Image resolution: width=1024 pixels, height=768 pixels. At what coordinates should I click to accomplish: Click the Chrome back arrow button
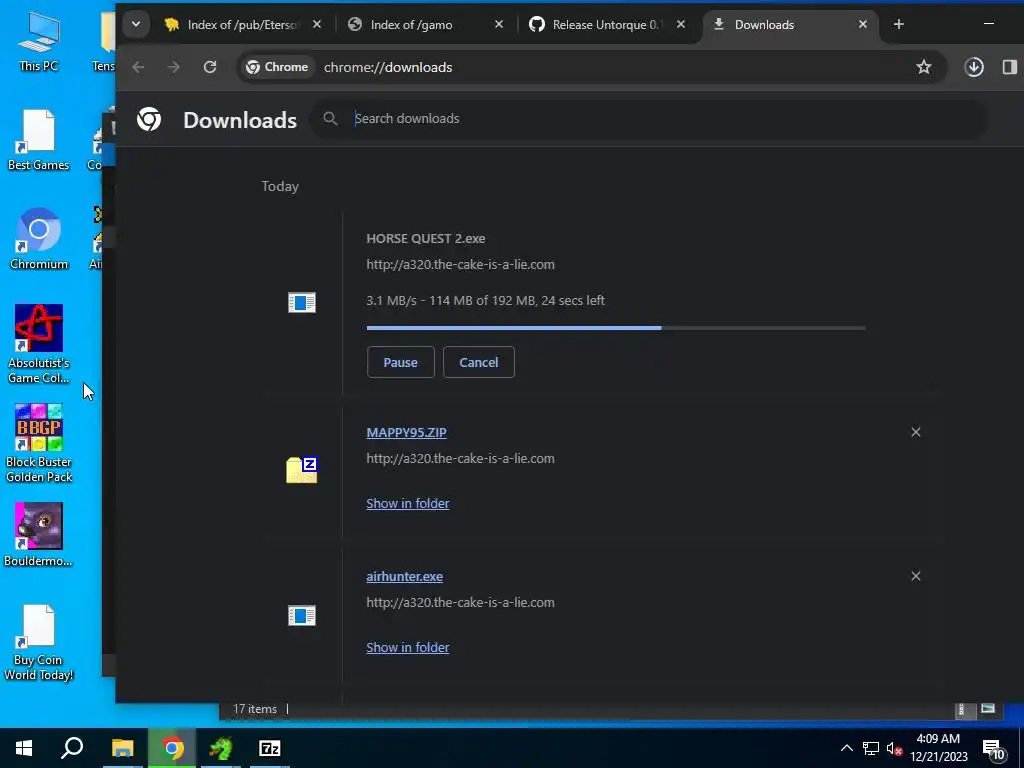coord(138,67)
